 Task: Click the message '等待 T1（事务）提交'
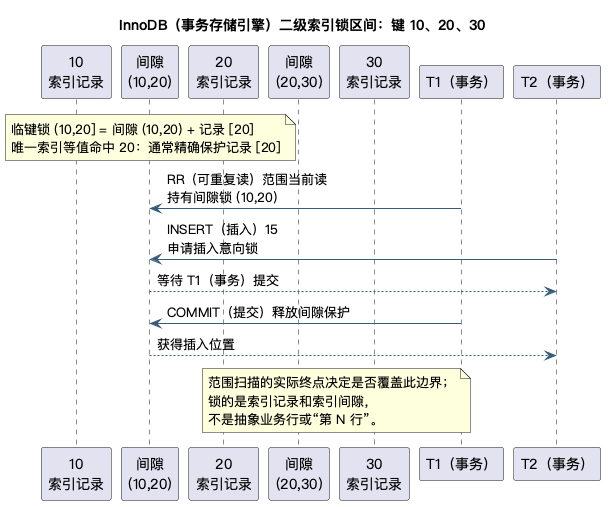(x=218, y=280)
